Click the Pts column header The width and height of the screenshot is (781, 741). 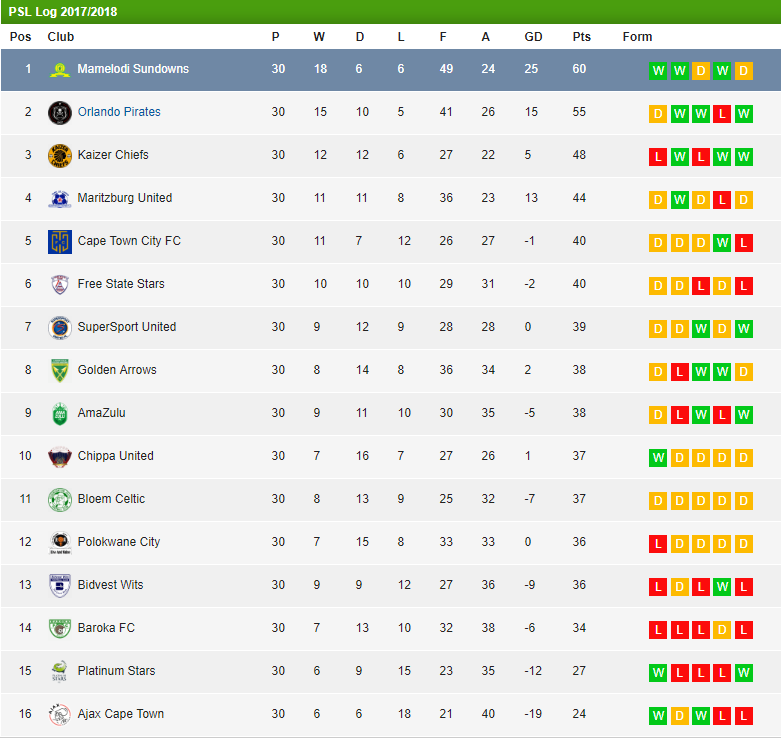(581, 37)
